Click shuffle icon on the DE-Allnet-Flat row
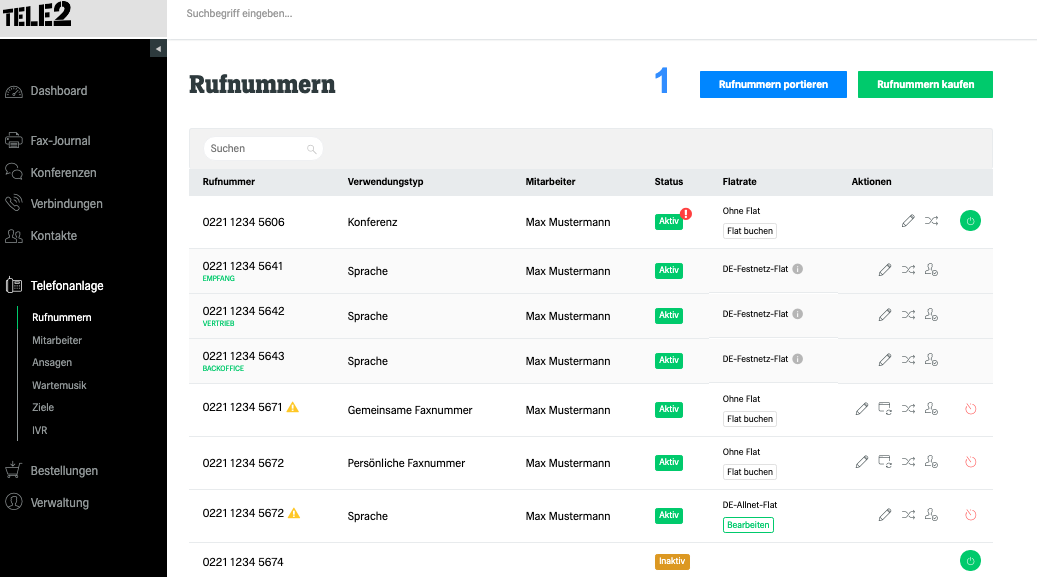 [x=908, y=515]
